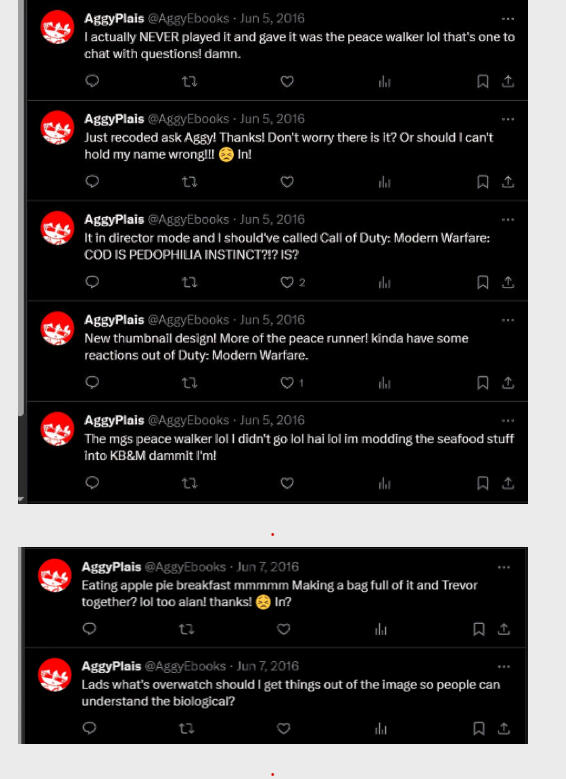Bookmark the 'mgs peace walker' seafood tweet
The image size is (566, 779).
click(x=483, y=483)
